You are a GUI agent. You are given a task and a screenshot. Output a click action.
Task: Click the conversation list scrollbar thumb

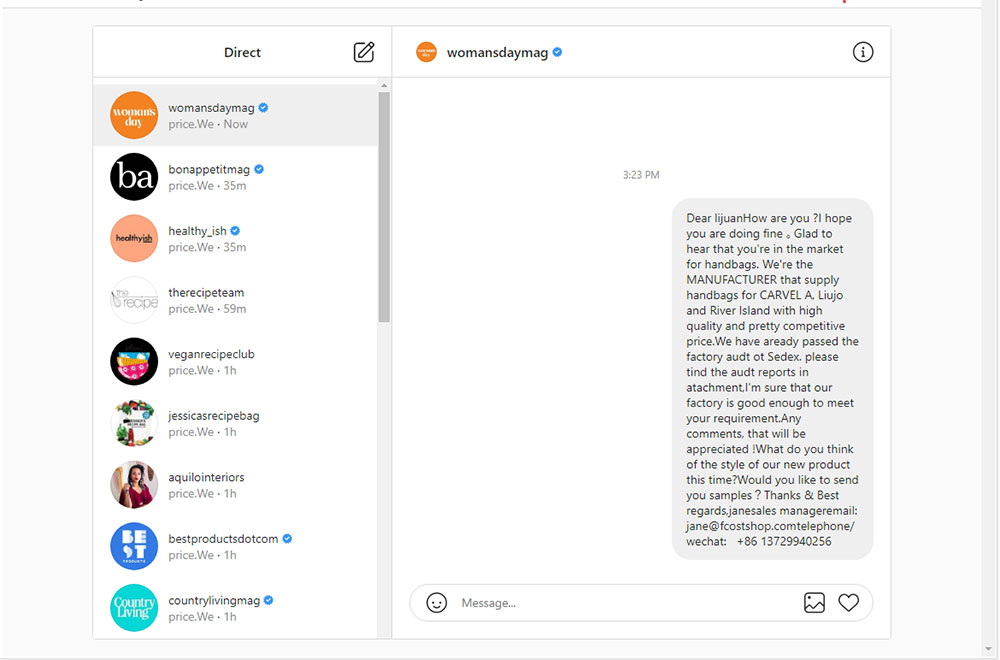(x=384, y=207)
